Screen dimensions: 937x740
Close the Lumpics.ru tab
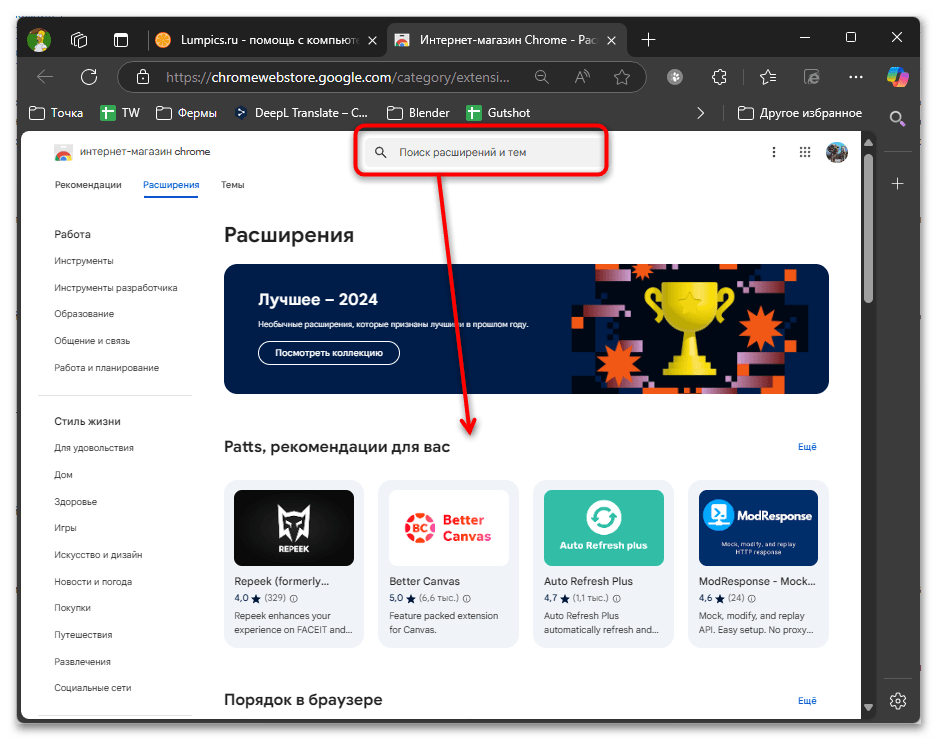pyautogui.click(x=372, y=40)
